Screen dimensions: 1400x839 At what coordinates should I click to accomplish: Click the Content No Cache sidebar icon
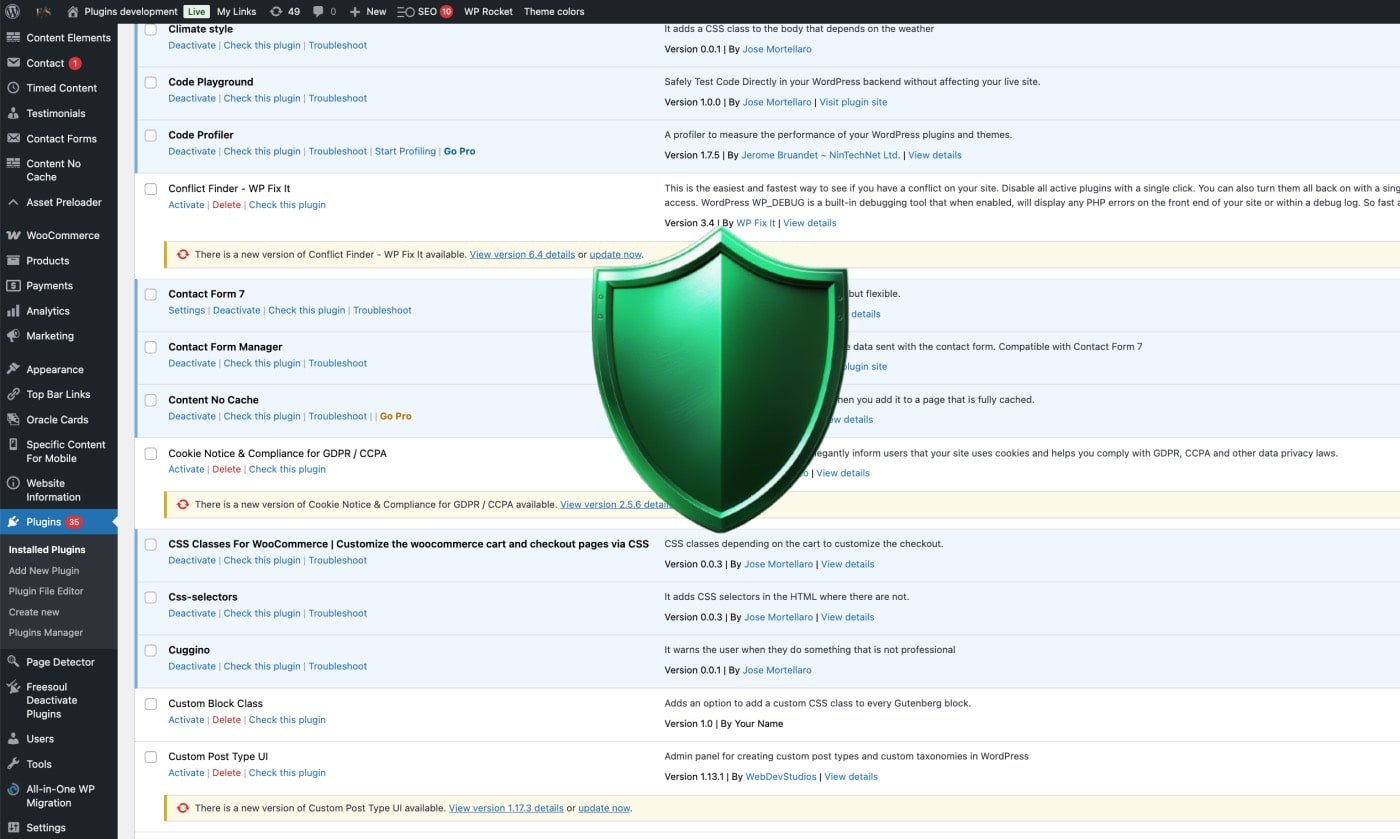pyautogui.click(x=13, y=163)
